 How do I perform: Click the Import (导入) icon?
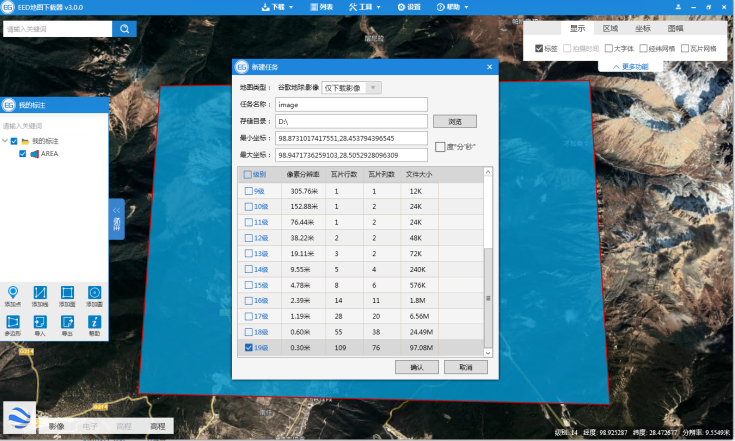coord(40,323)
